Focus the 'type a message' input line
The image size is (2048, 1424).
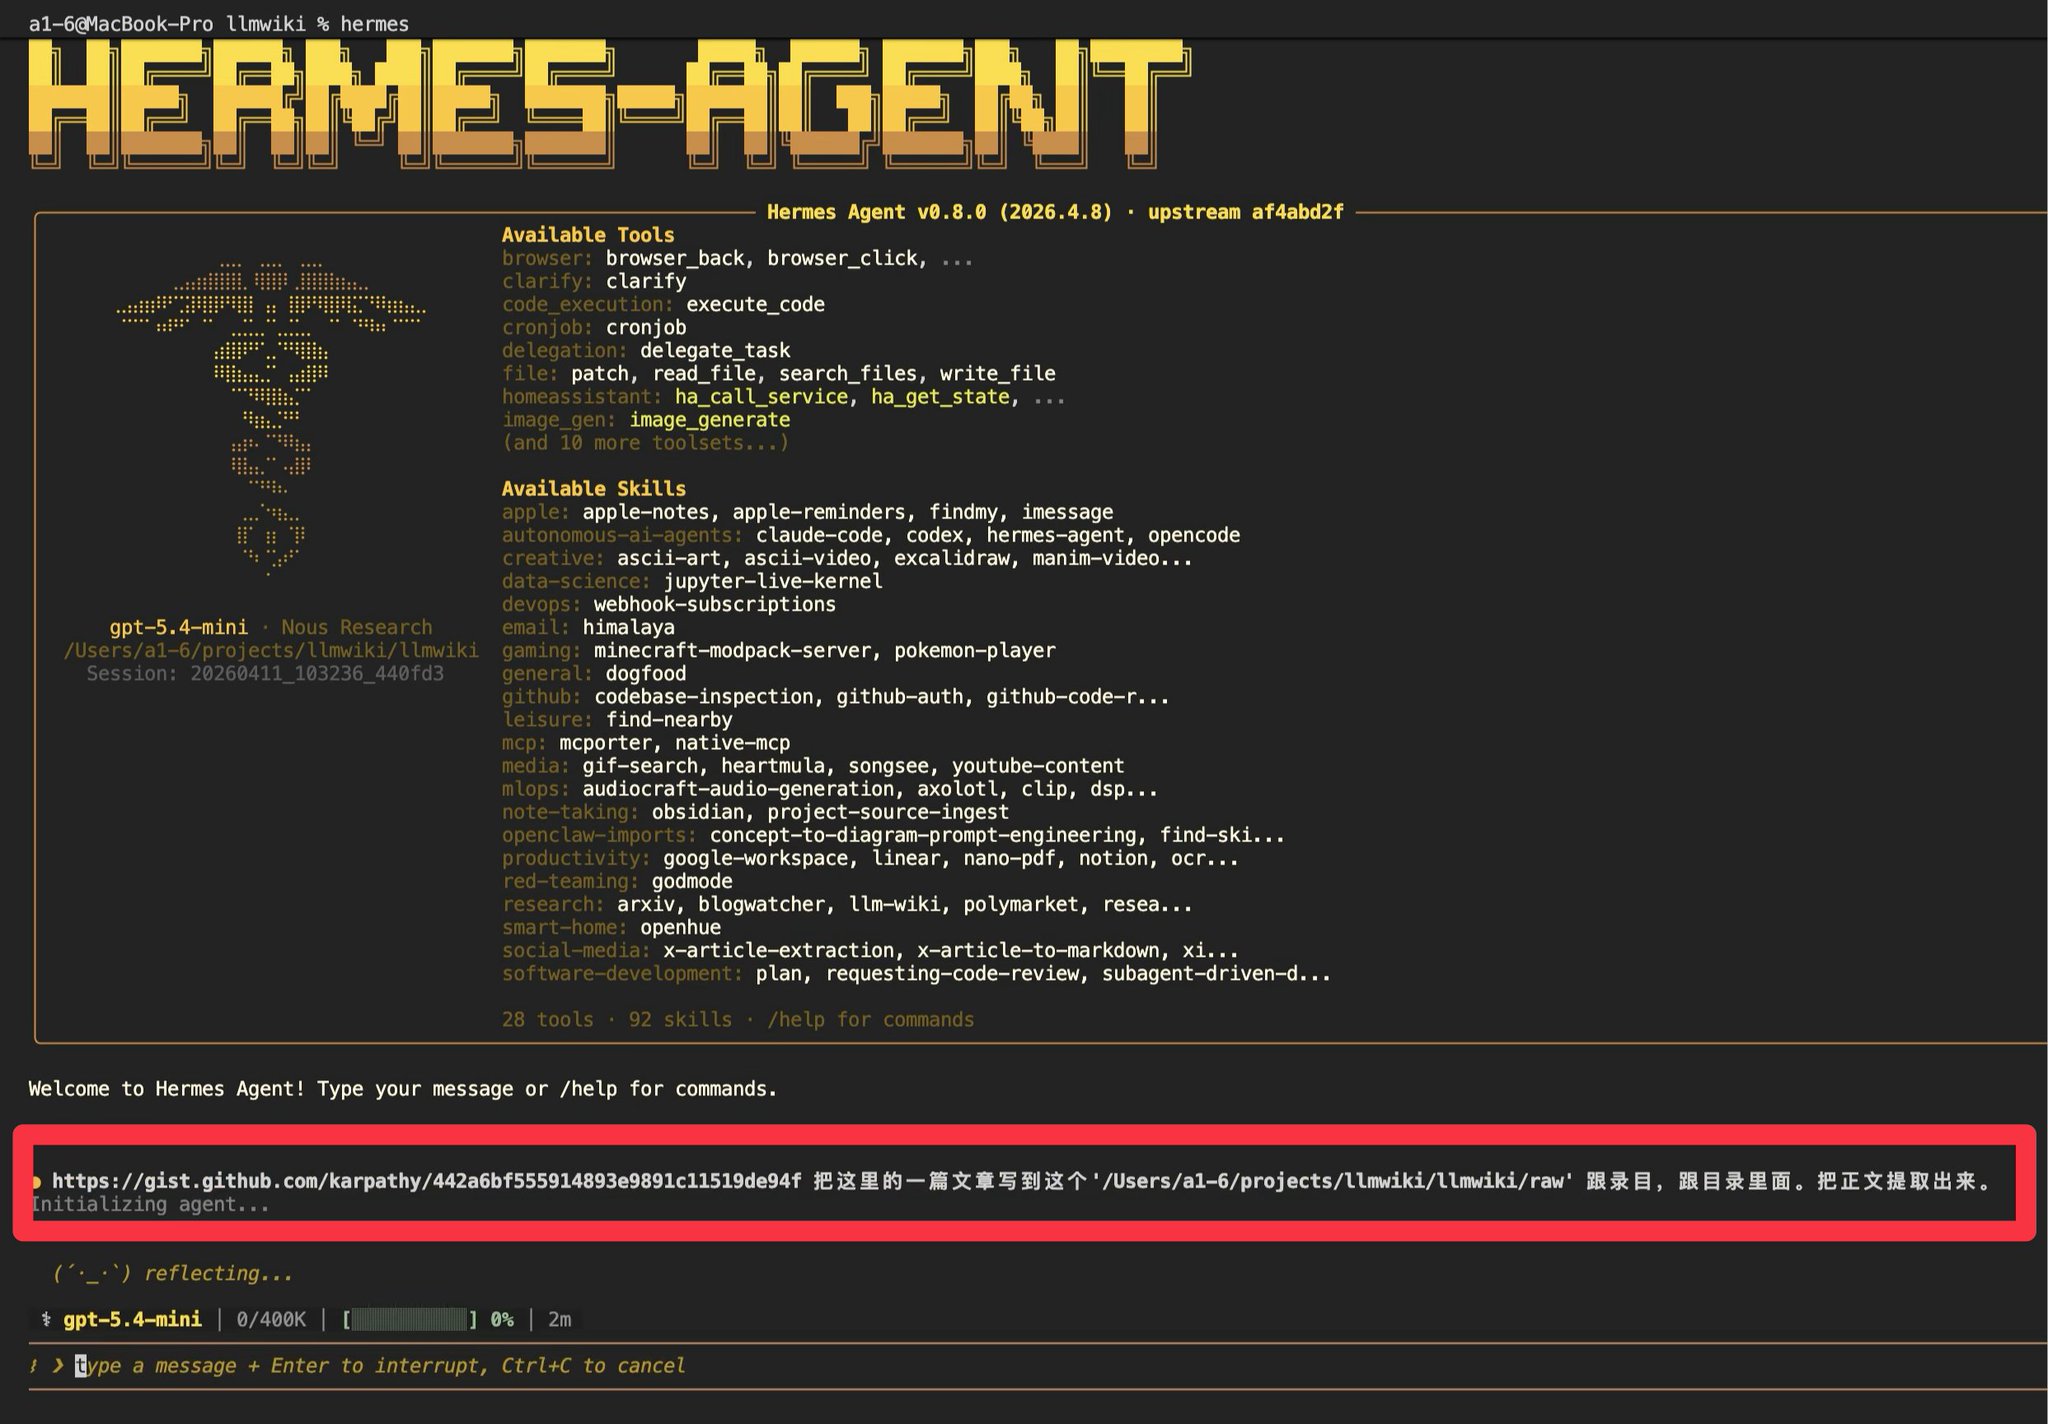[x=381, y=1366]
